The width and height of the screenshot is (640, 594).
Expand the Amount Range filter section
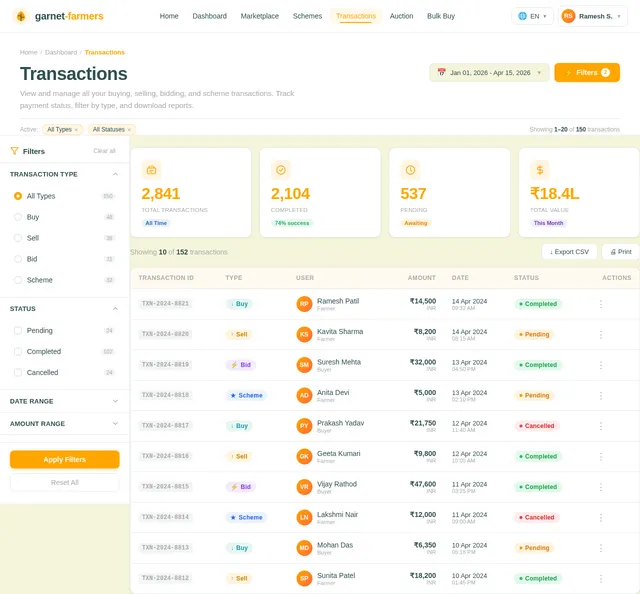[x=64, y=424]
